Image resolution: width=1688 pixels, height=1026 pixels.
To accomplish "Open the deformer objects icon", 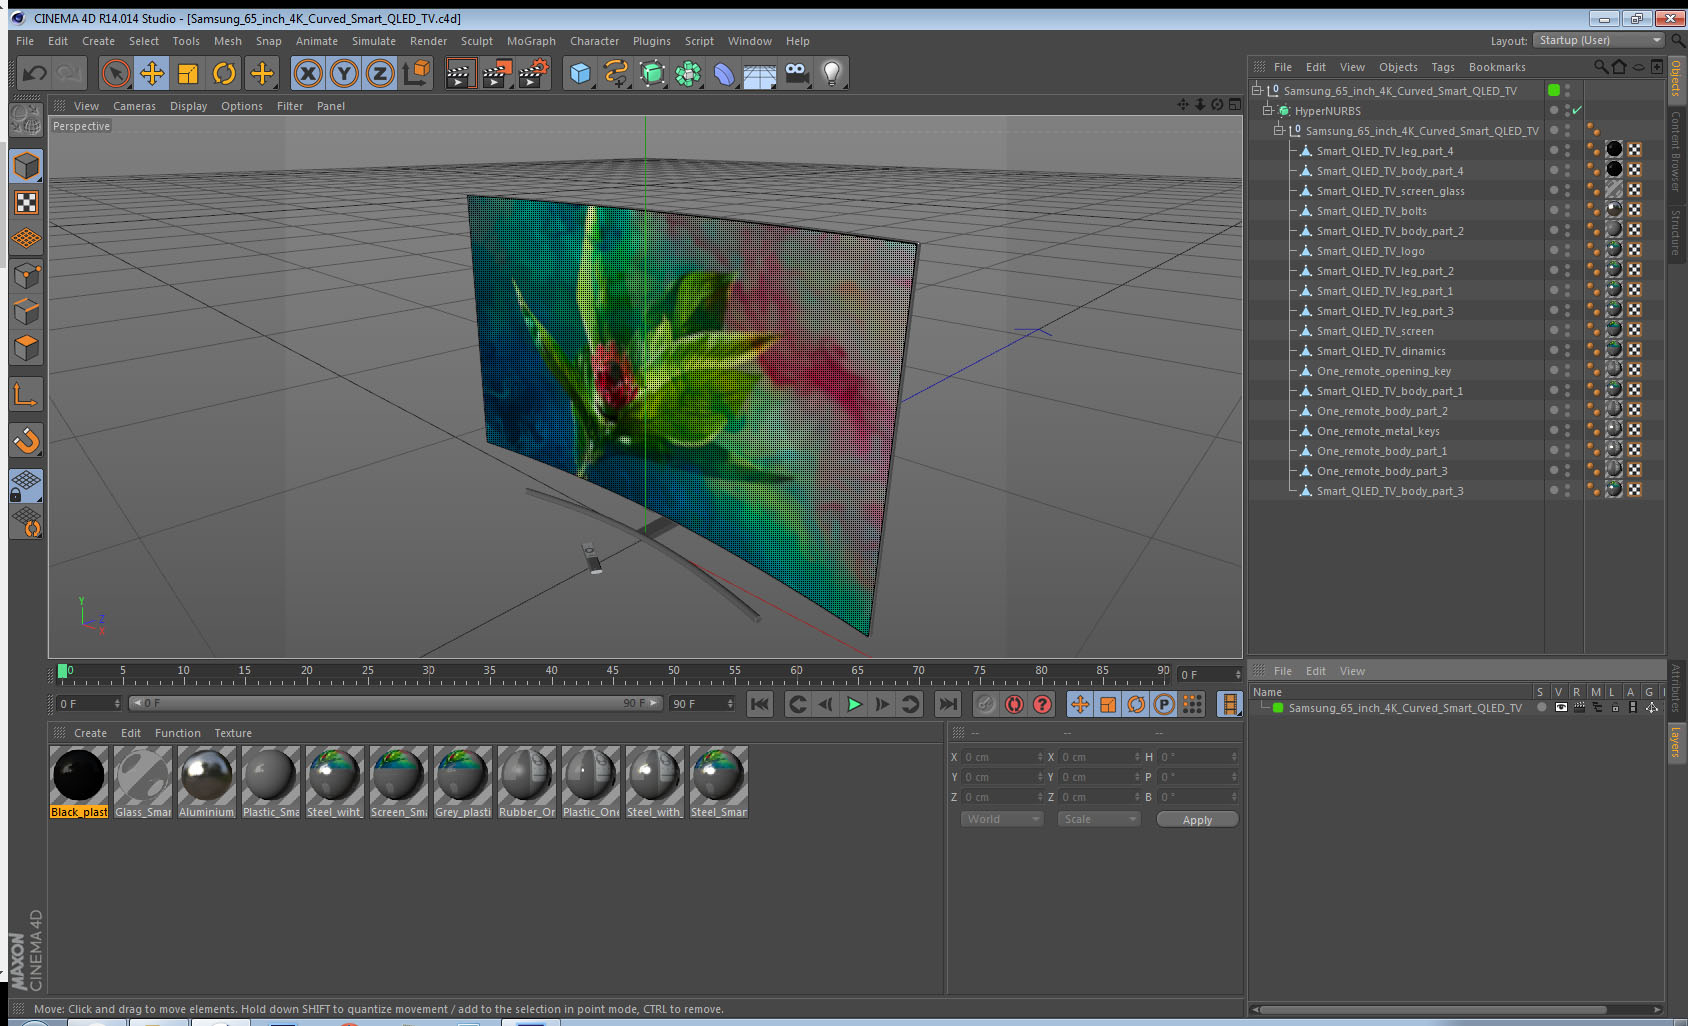I will click(x=724, y=73).
